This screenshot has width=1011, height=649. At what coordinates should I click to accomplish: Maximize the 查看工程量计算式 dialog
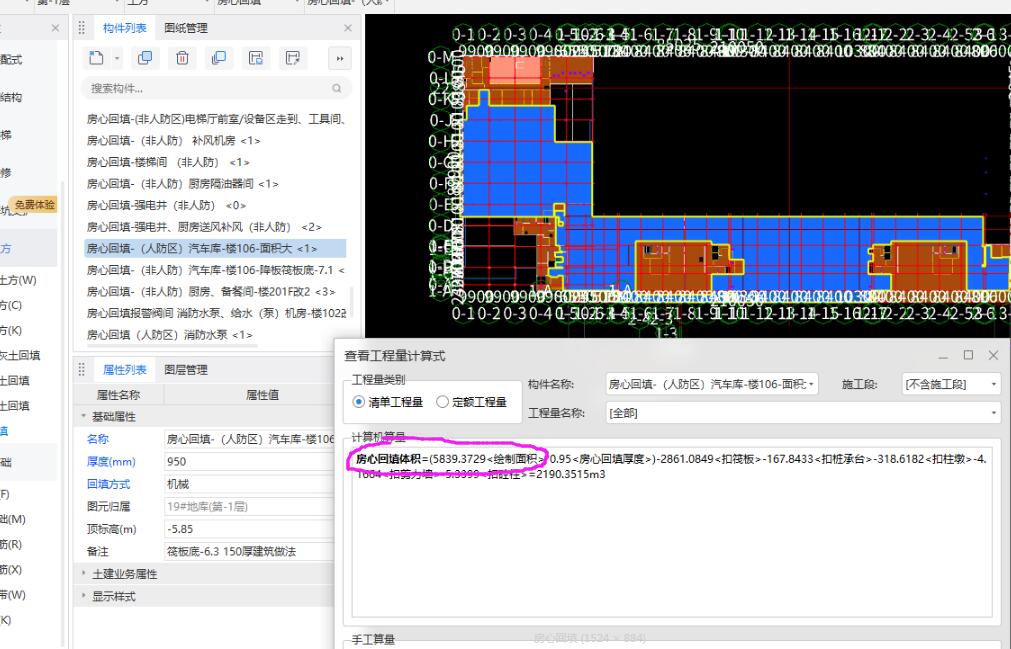click(968, 355)
